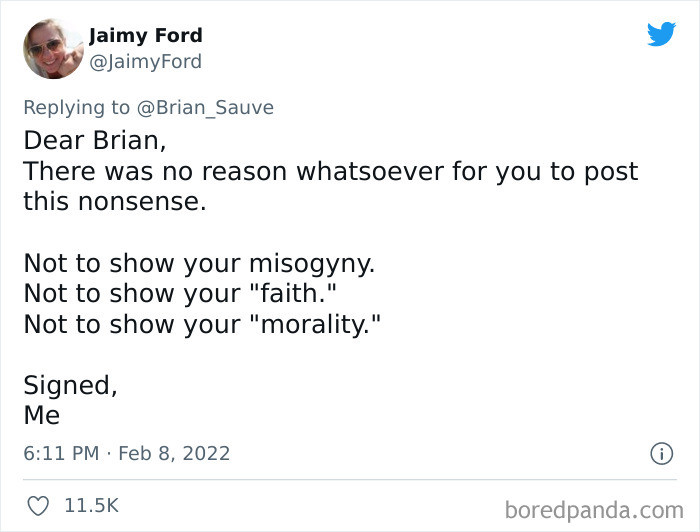700x532 pixels.
Task: Click the 11.5K likes count
Action: pyautogui.click(x=91, y=506)
